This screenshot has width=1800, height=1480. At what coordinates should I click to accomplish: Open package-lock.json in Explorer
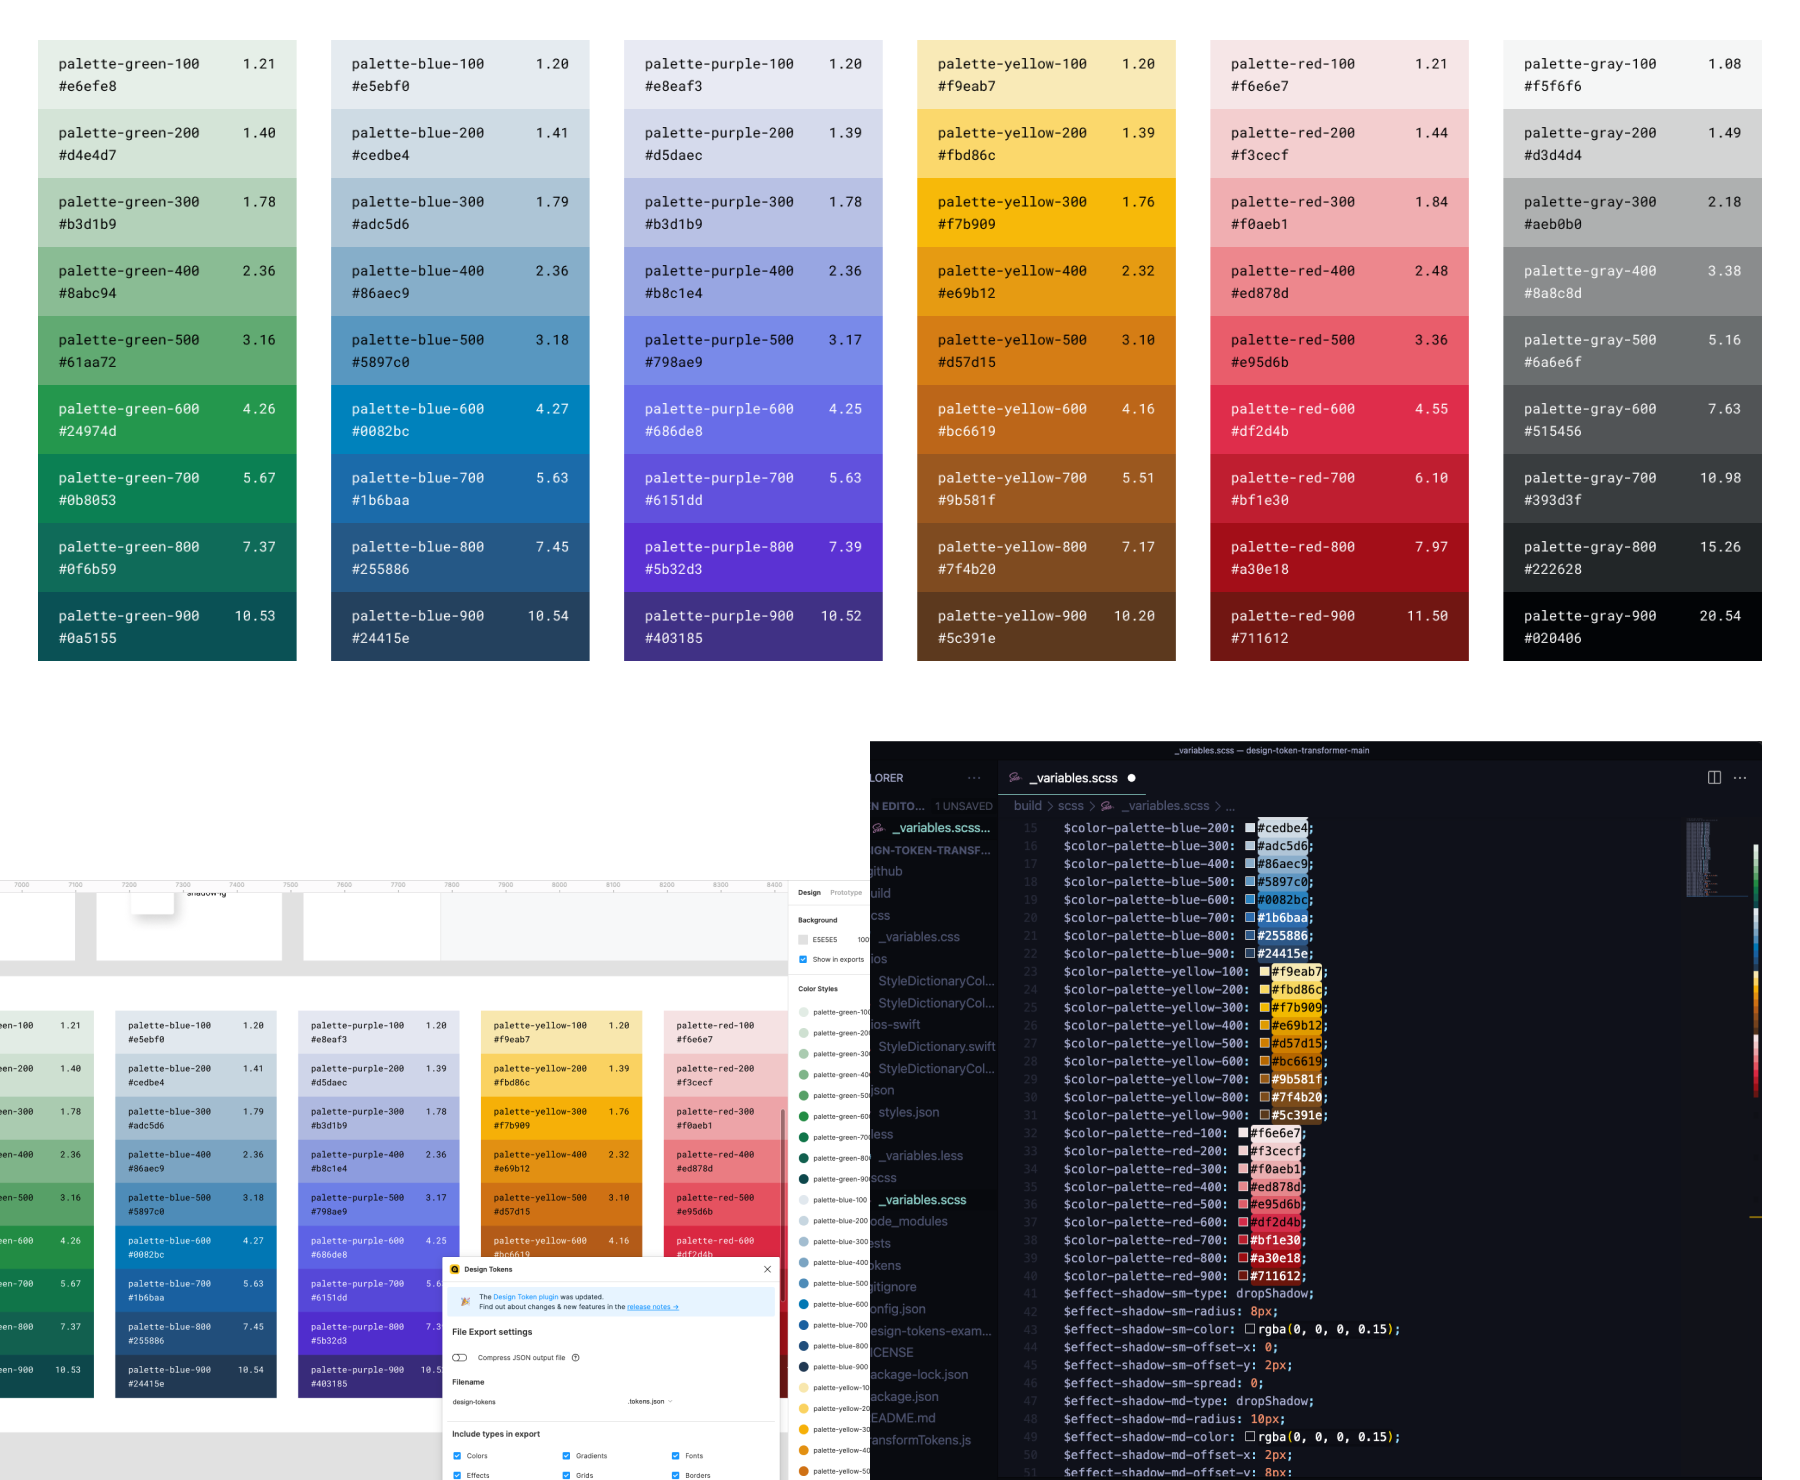(919, 1374)
